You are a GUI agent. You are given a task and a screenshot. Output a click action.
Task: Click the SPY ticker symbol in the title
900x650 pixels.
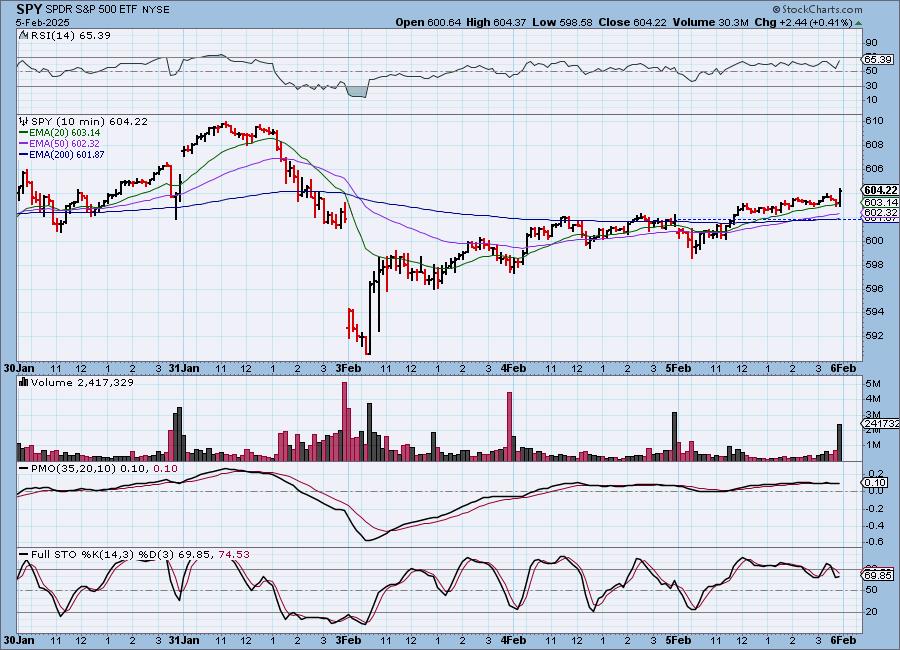pyautogui.click(x=29, y=9)
